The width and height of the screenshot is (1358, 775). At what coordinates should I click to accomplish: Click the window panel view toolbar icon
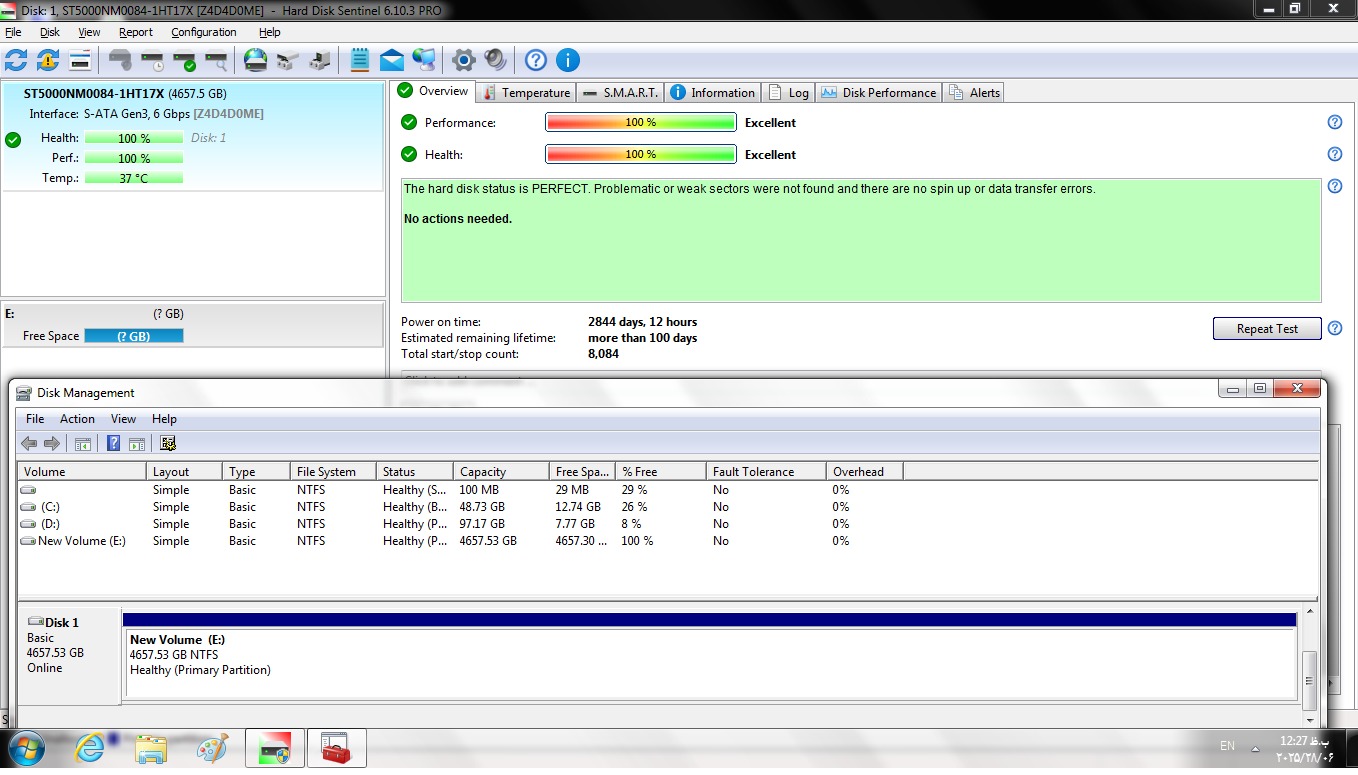pos(81,60)
